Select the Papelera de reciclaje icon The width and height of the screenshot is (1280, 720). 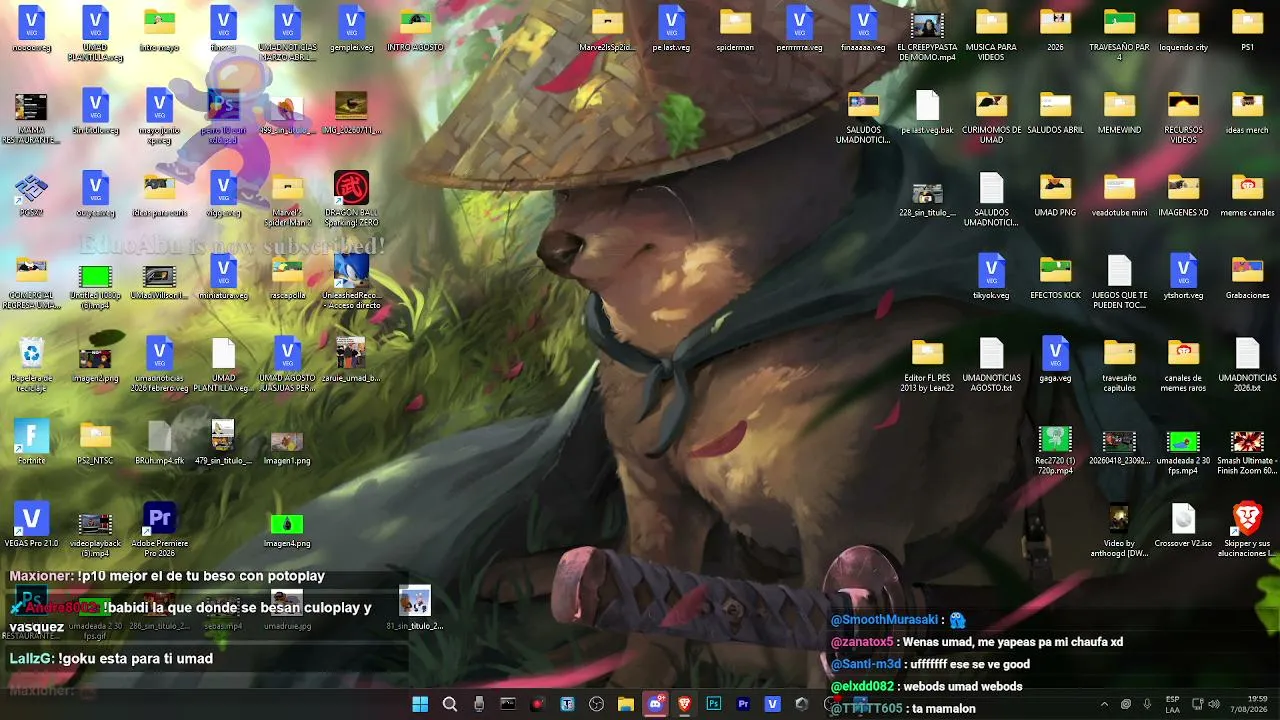(31, 364)
